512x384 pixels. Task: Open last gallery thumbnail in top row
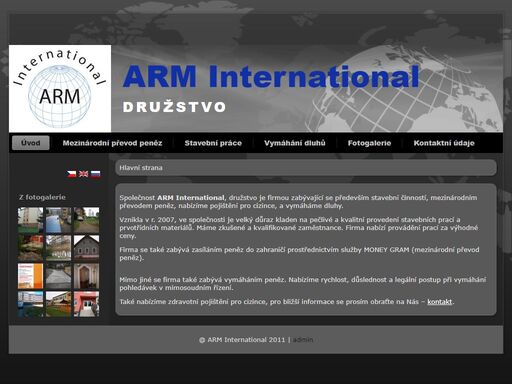86,220
